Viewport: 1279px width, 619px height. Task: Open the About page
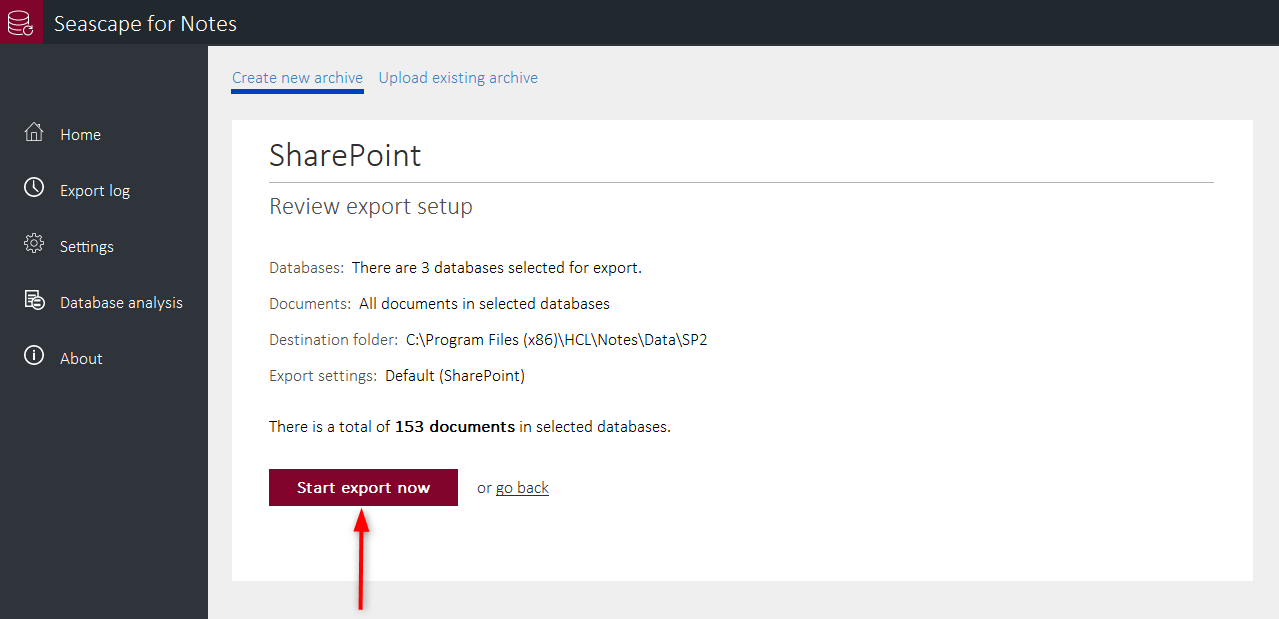[x=81, y=359]
